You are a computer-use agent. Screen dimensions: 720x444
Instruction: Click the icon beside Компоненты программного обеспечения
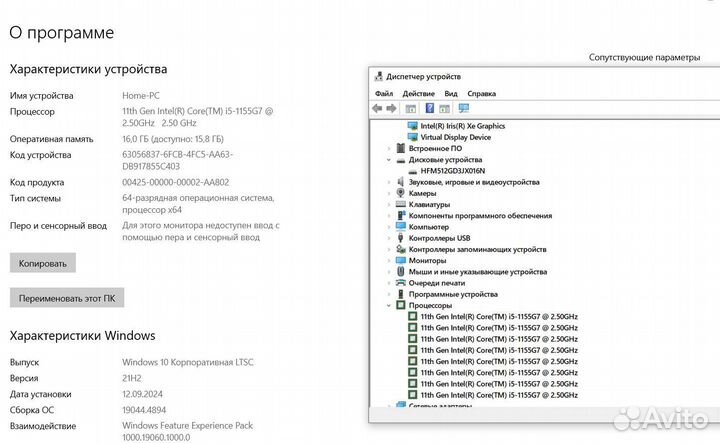coord(400,215)
